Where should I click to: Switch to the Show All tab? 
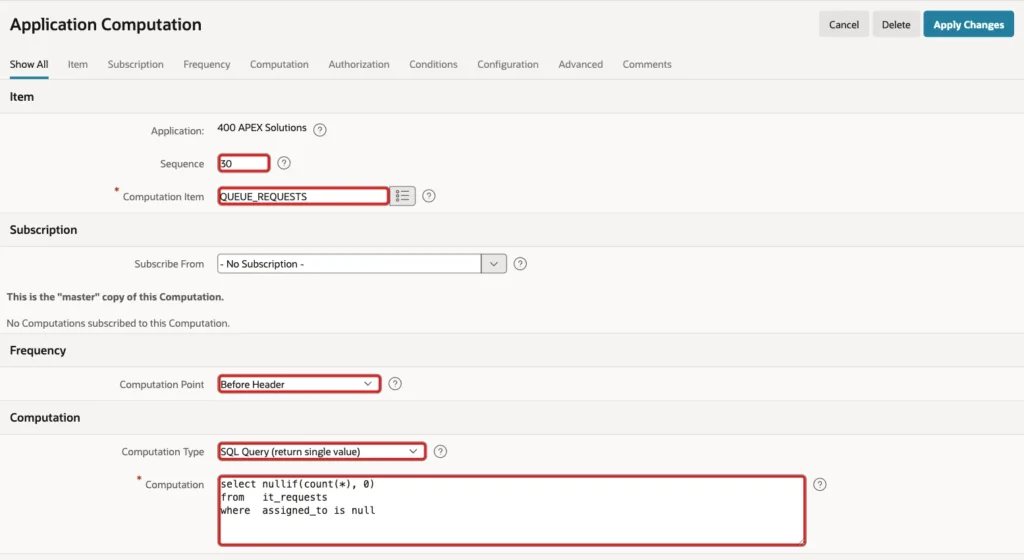coord(29,65)
